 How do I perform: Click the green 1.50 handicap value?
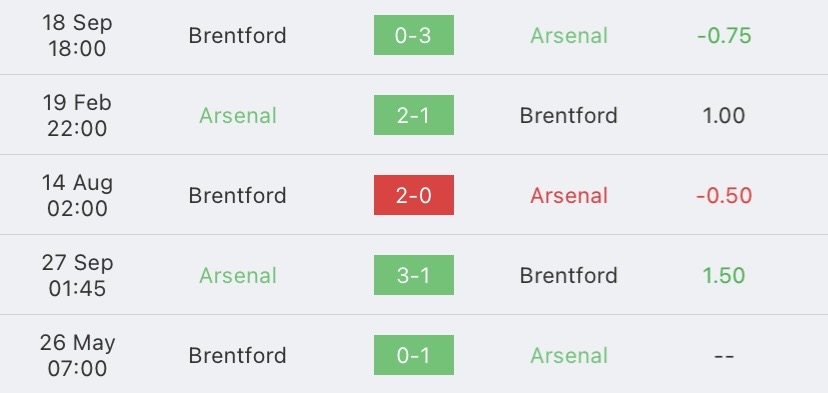[724, 275]
